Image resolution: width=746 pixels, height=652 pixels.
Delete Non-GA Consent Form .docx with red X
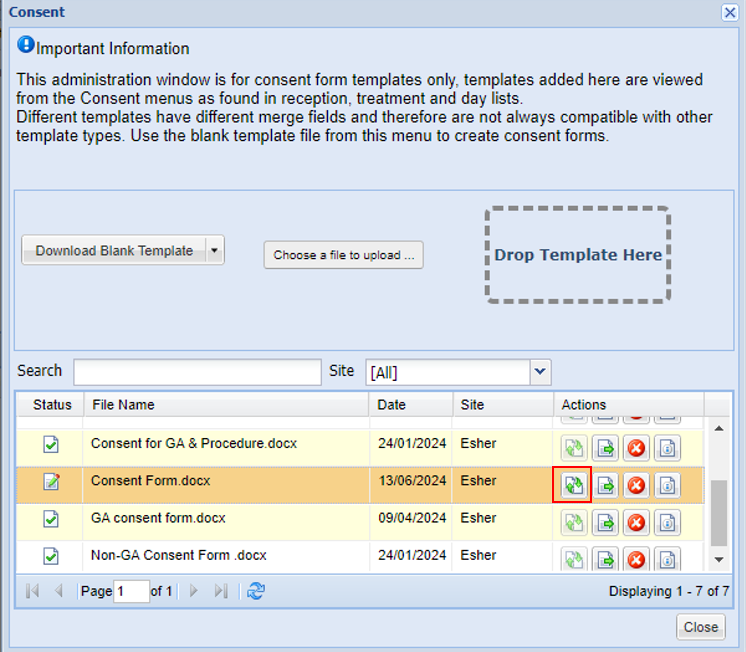(636, 559)
